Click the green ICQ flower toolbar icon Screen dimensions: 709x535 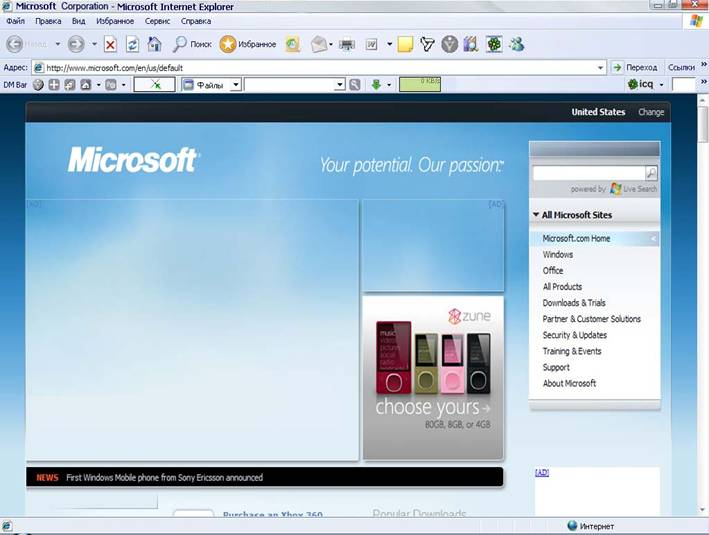pos(494,44)
